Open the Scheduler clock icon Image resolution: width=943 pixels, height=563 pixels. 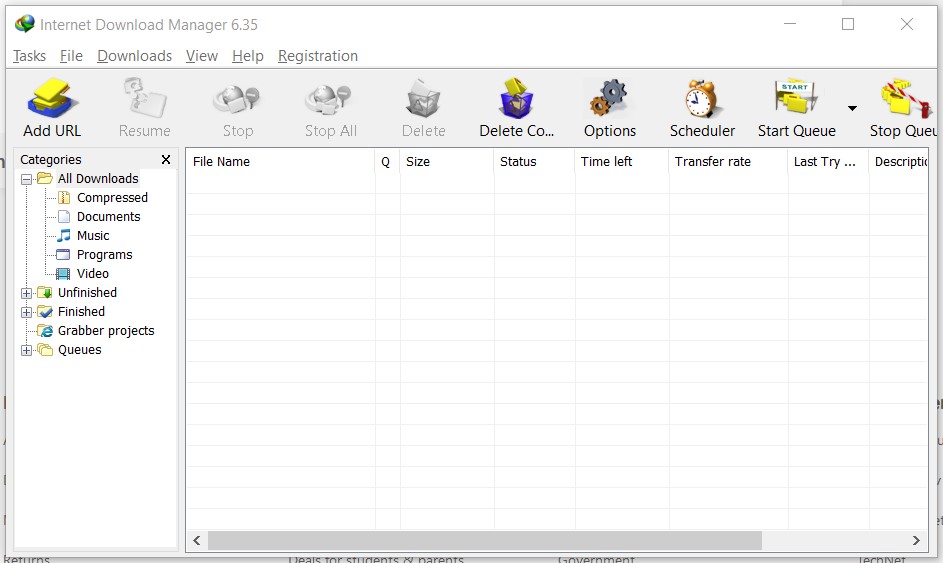702,99
